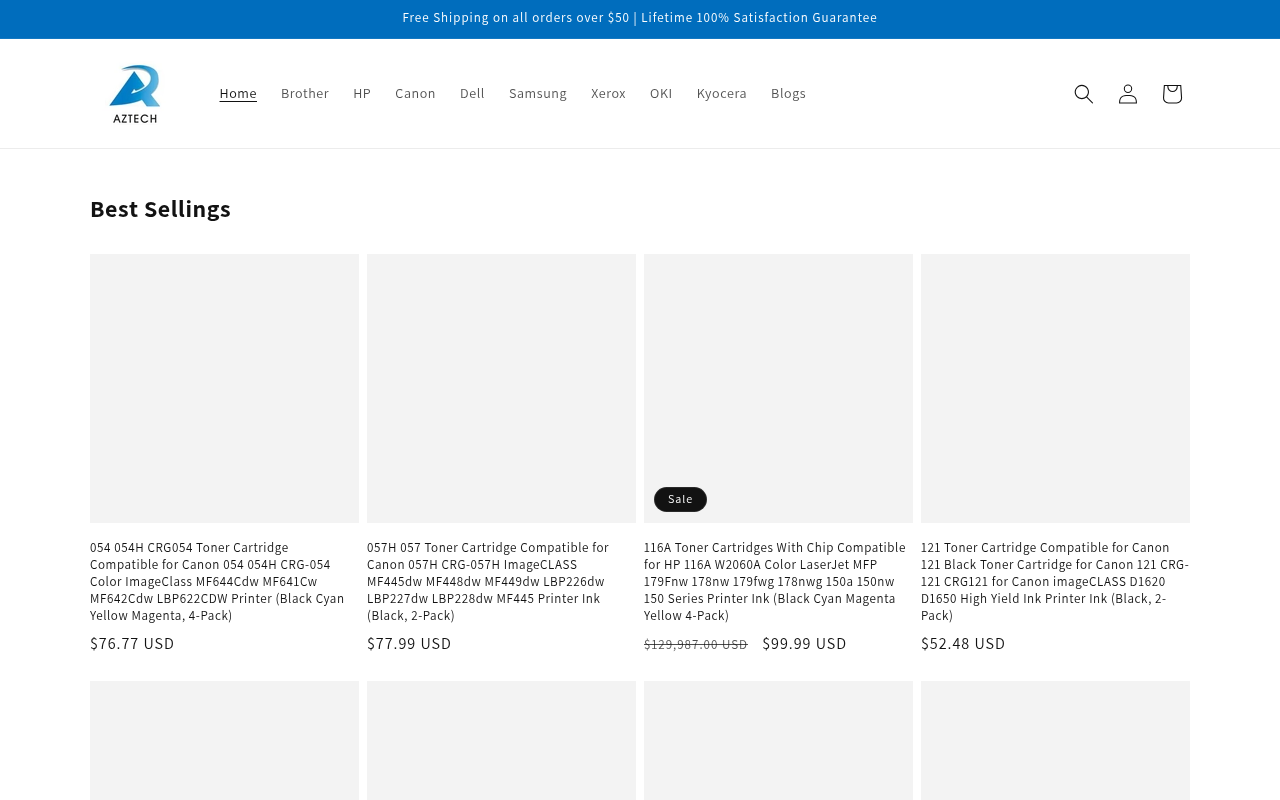Click the $77.99 USD price
Image resolution: width=1280 pixels, height=800 pixels.
point(409,644)
